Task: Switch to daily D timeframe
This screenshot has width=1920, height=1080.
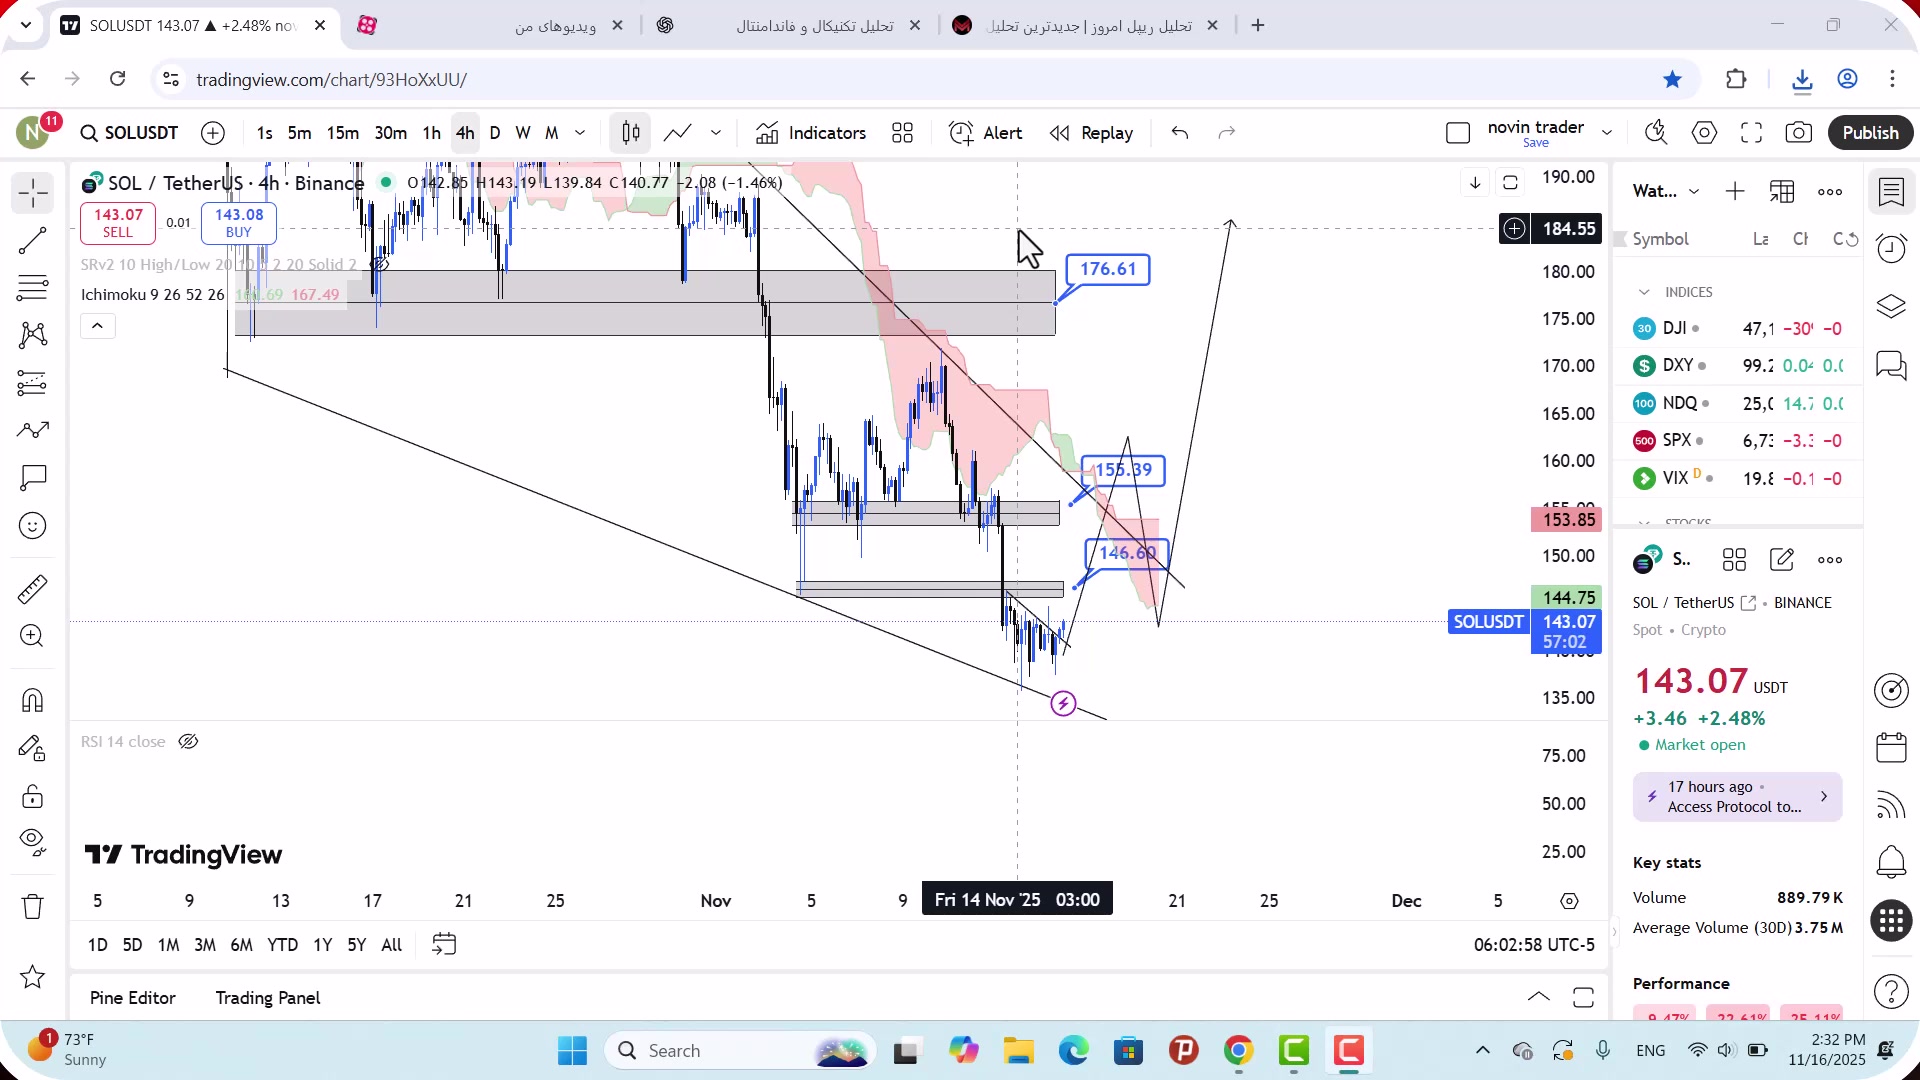Action: (495, 133)
